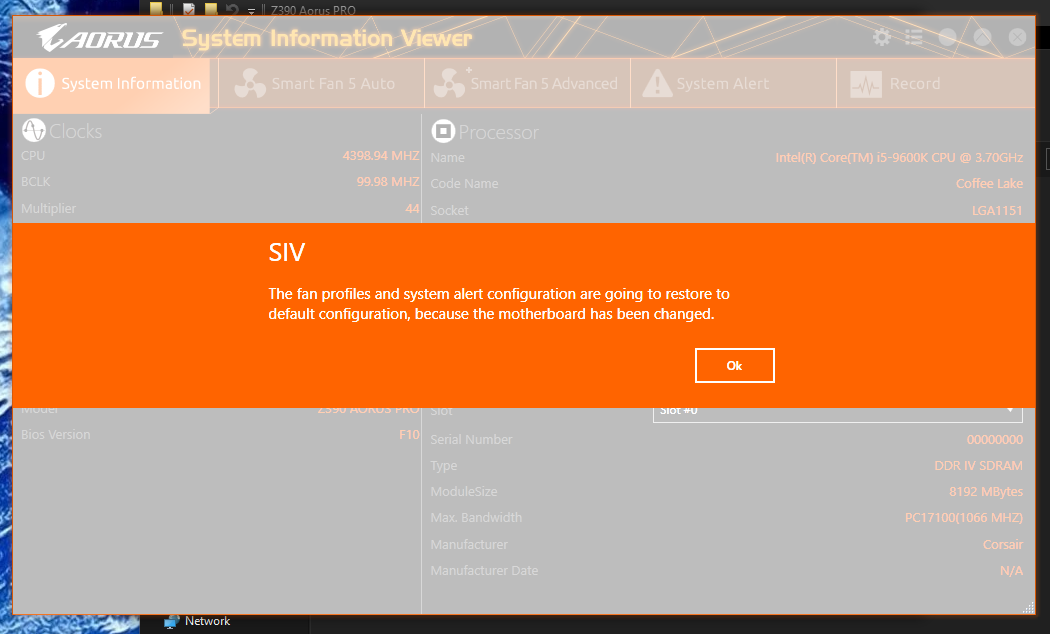The width and height of the screenshot is (1050, 634).
Task: Click memory Manufacturer value Corsair
Action: 1002,544
